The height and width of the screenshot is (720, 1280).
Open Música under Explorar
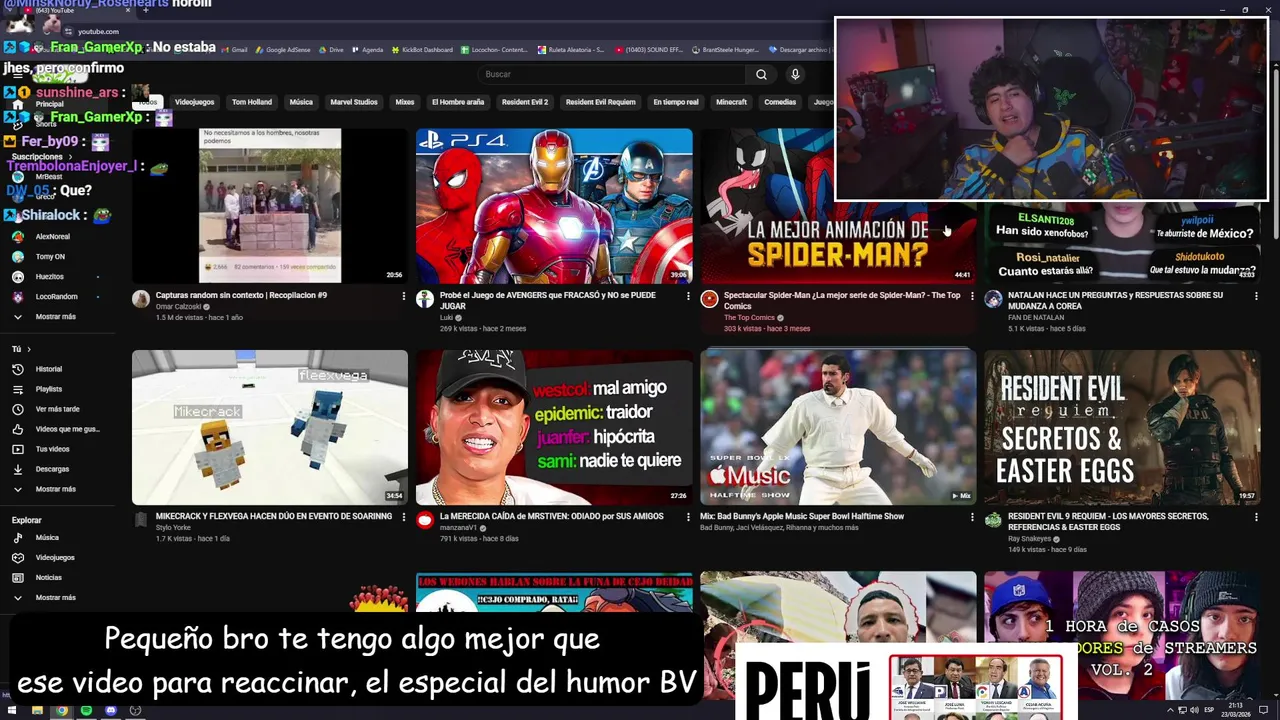(47, 537)
